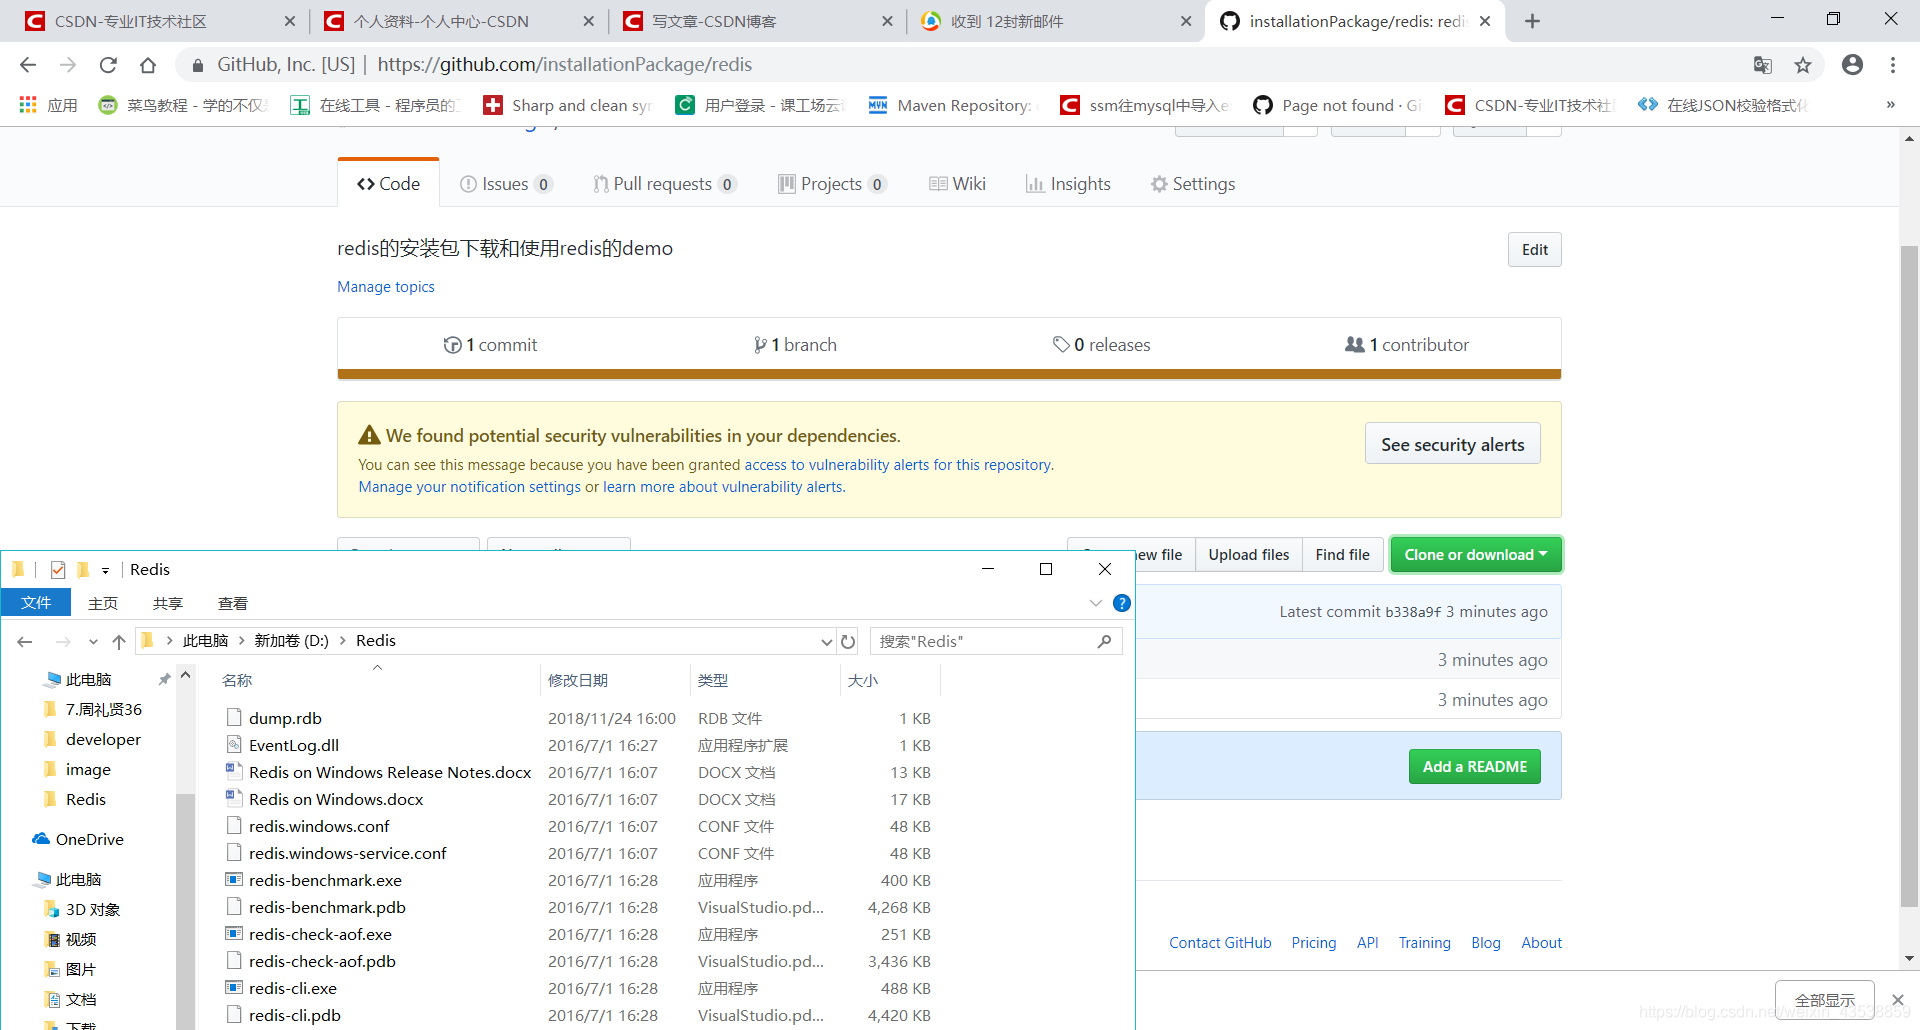Viewport: 1920px width, 1030px height.
Task: Open the Page not found bookmark
Action: (1337, 105)
